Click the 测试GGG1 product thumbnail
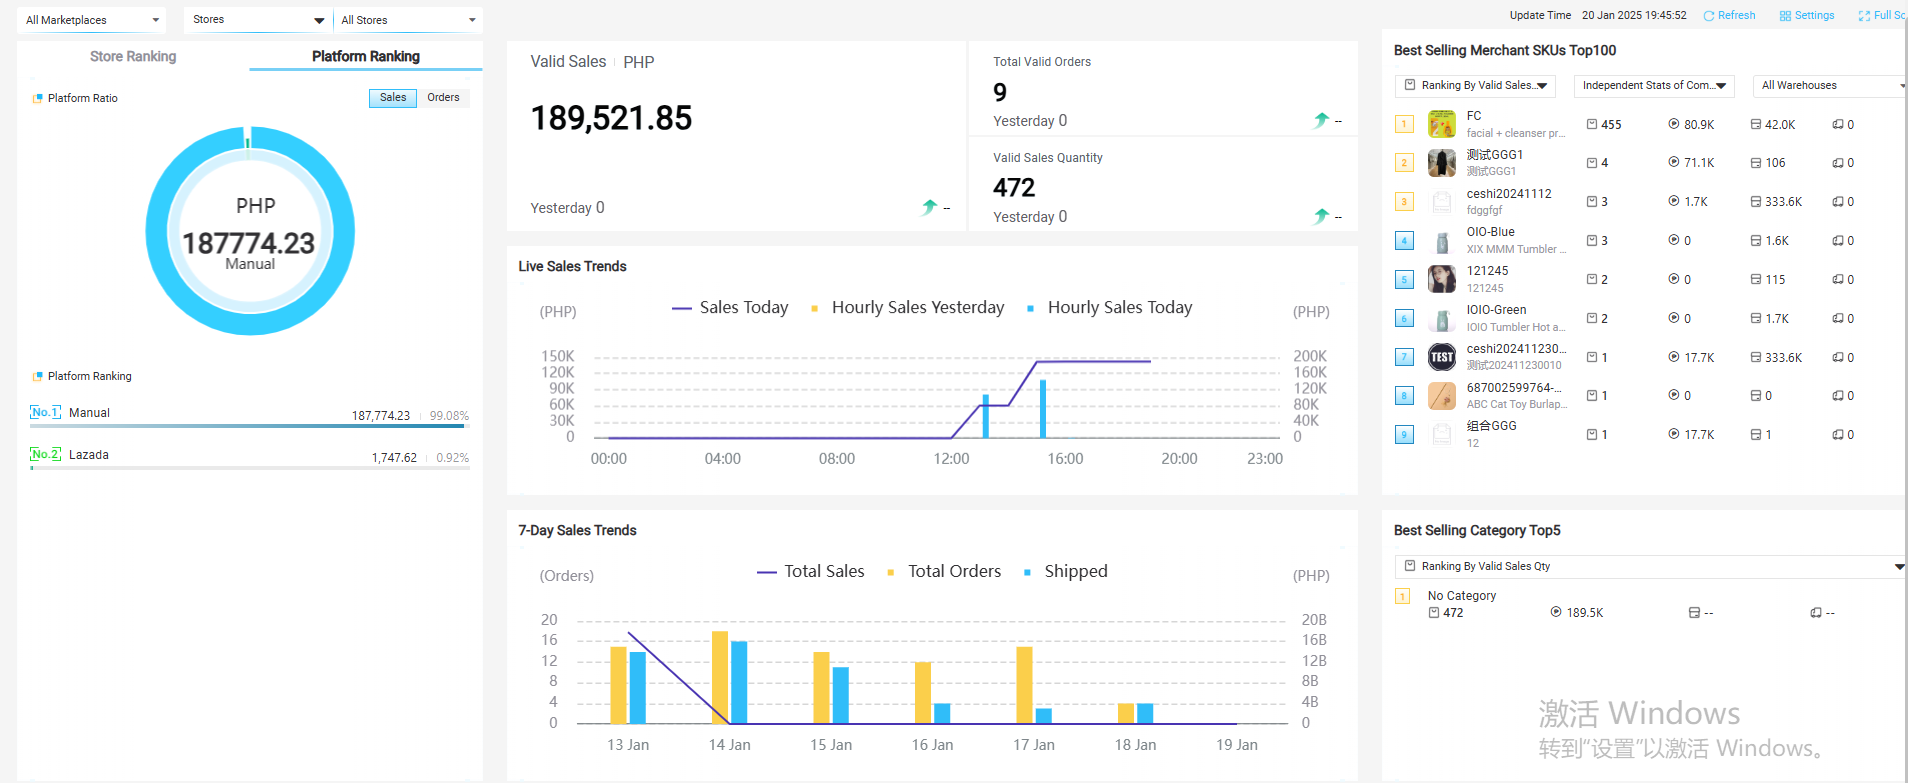1908x783 pixels. click(1442, 163)
